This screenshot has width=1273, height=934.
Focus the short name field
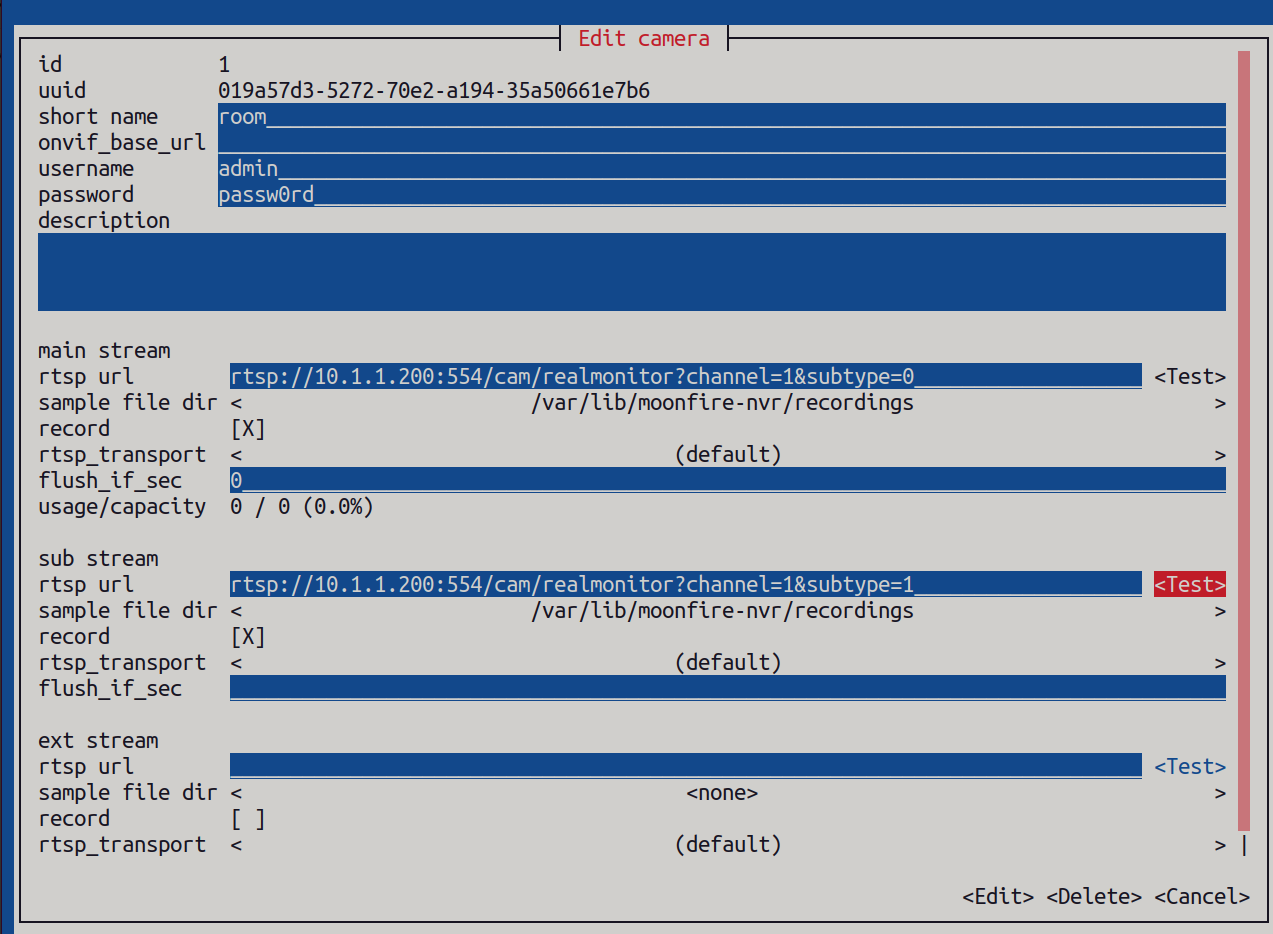point(720,117)
